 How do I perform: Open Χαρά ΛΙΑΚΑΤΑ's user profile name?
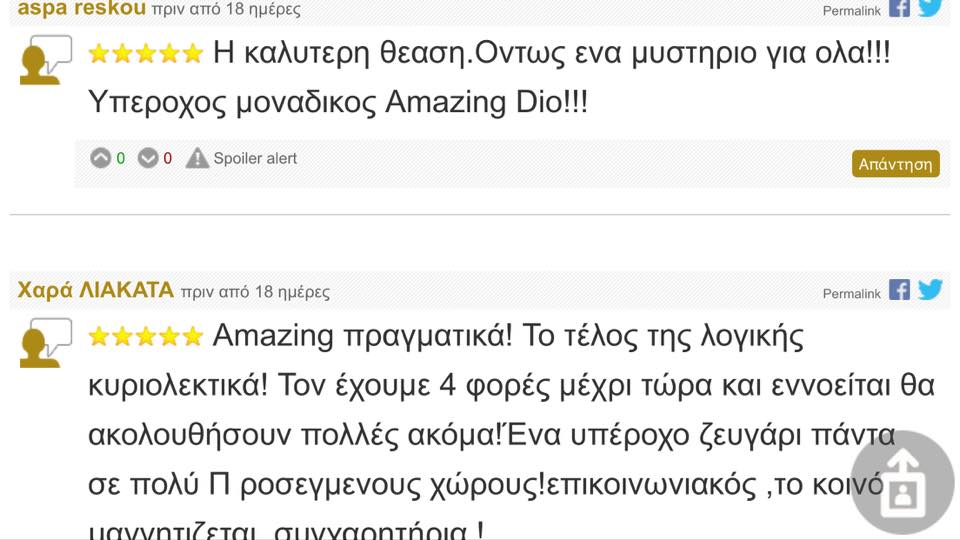coord(96,290)
